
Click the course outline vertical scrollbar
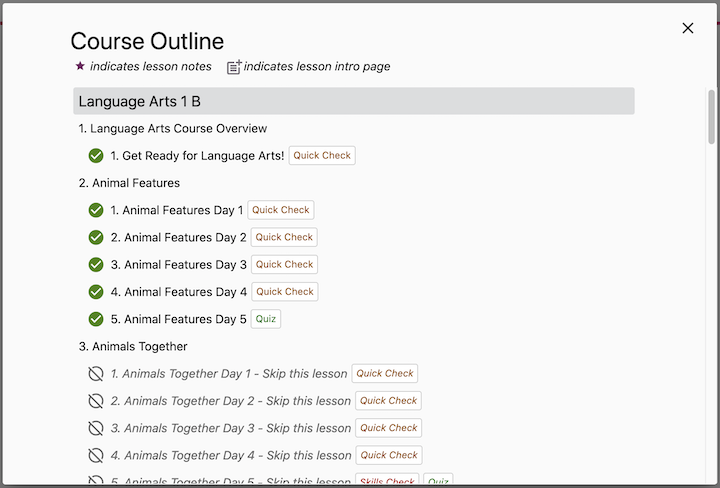[x=711, y=118]
